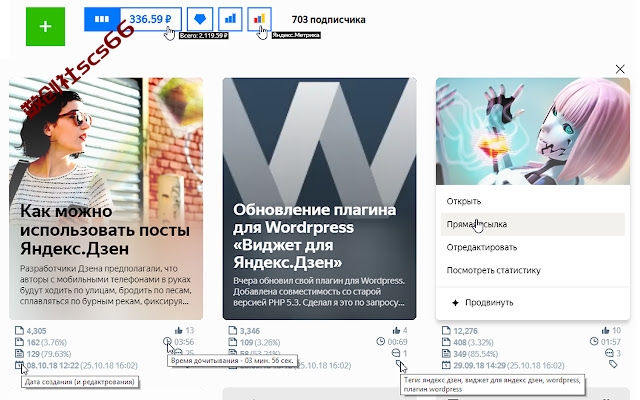Choose 'Прямая ссылка' in the context menu
640x400 pixels.
533,224
